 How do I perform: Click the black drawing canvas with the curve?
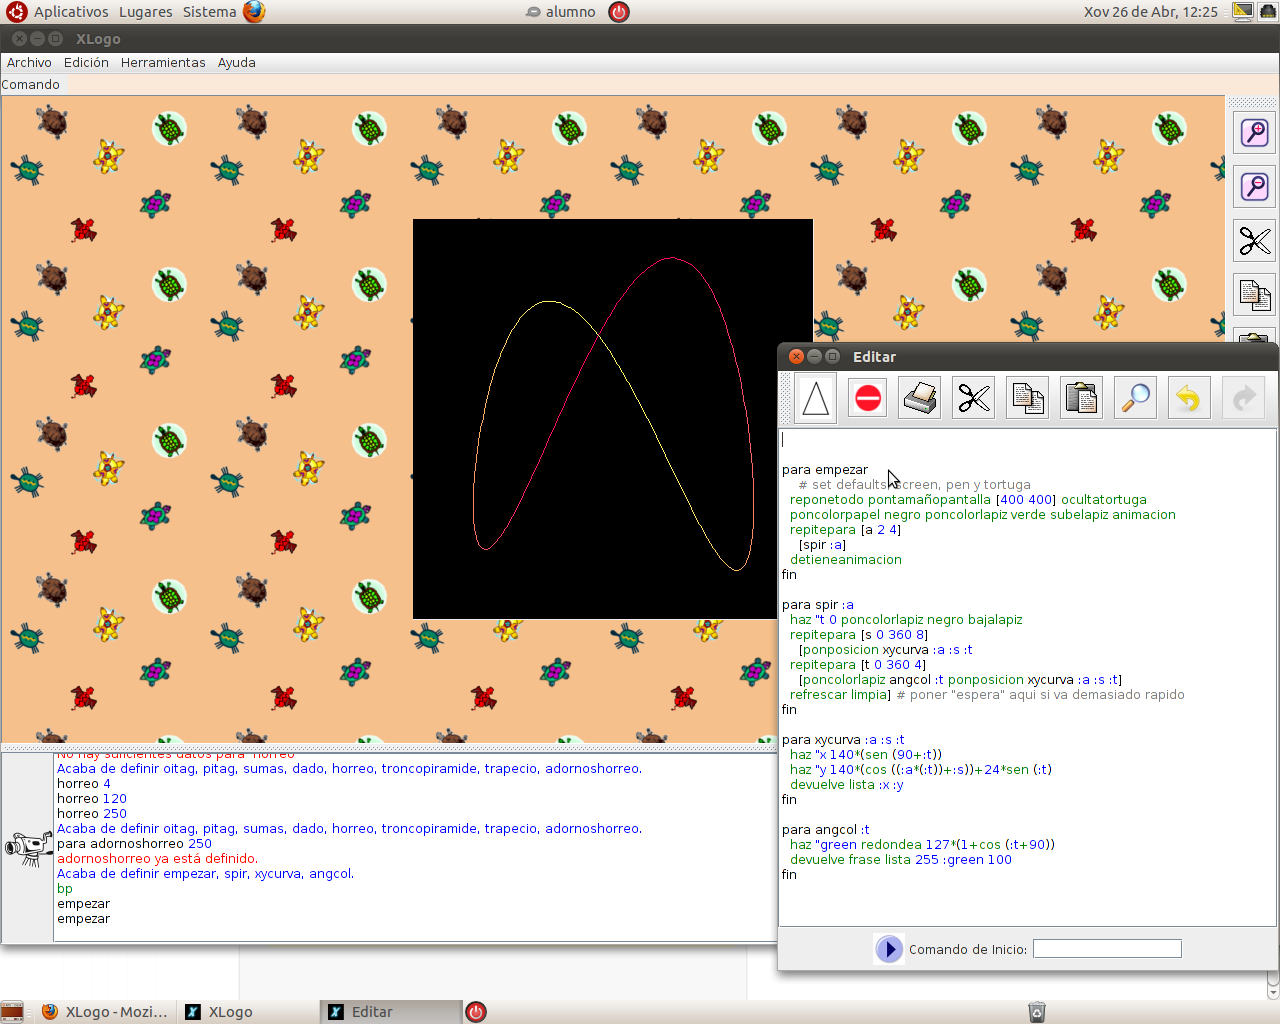[613, 419]
